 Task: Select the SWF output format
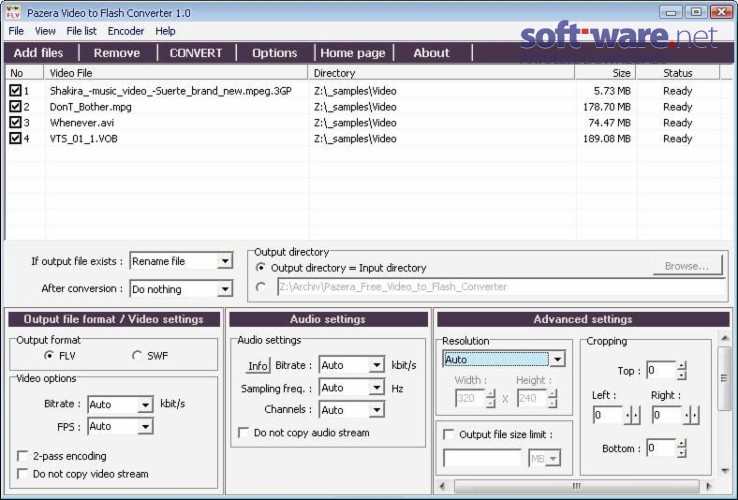coord(137,355)
